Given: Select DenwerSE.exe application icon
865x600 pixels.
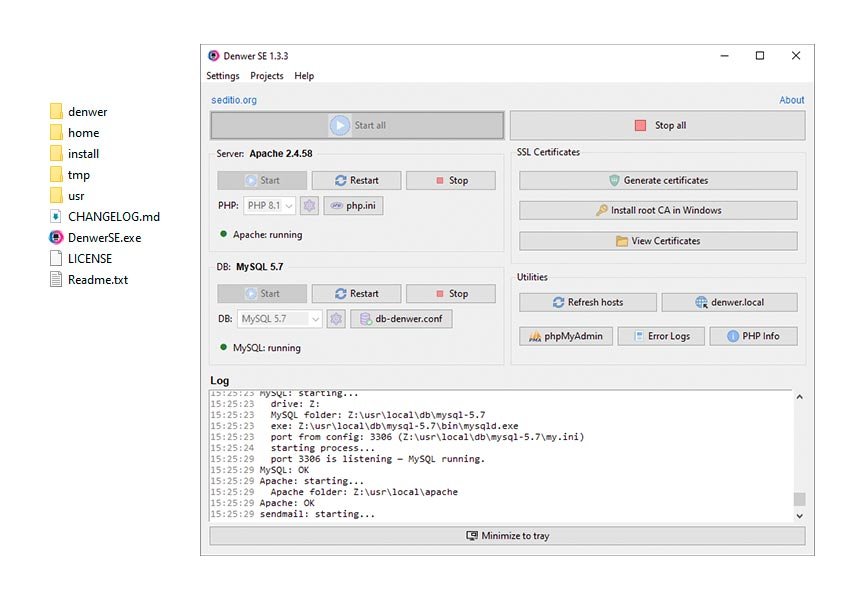Looking at the screenshot, I should pos(56,237).
